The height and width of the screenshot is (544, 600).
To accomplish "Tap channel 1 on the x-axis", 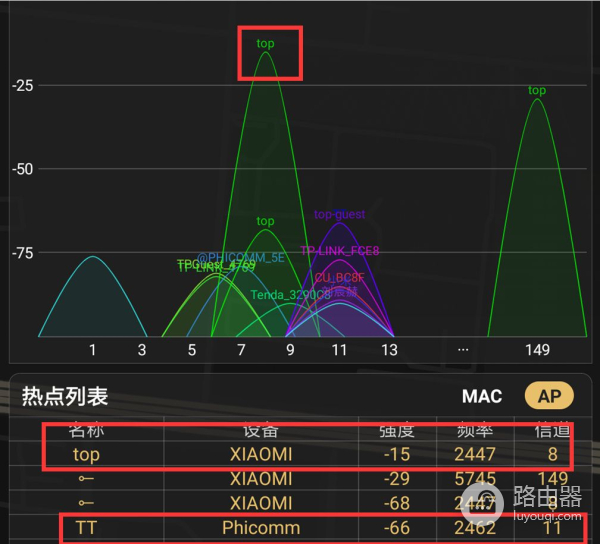I will [x=93, y=350].
